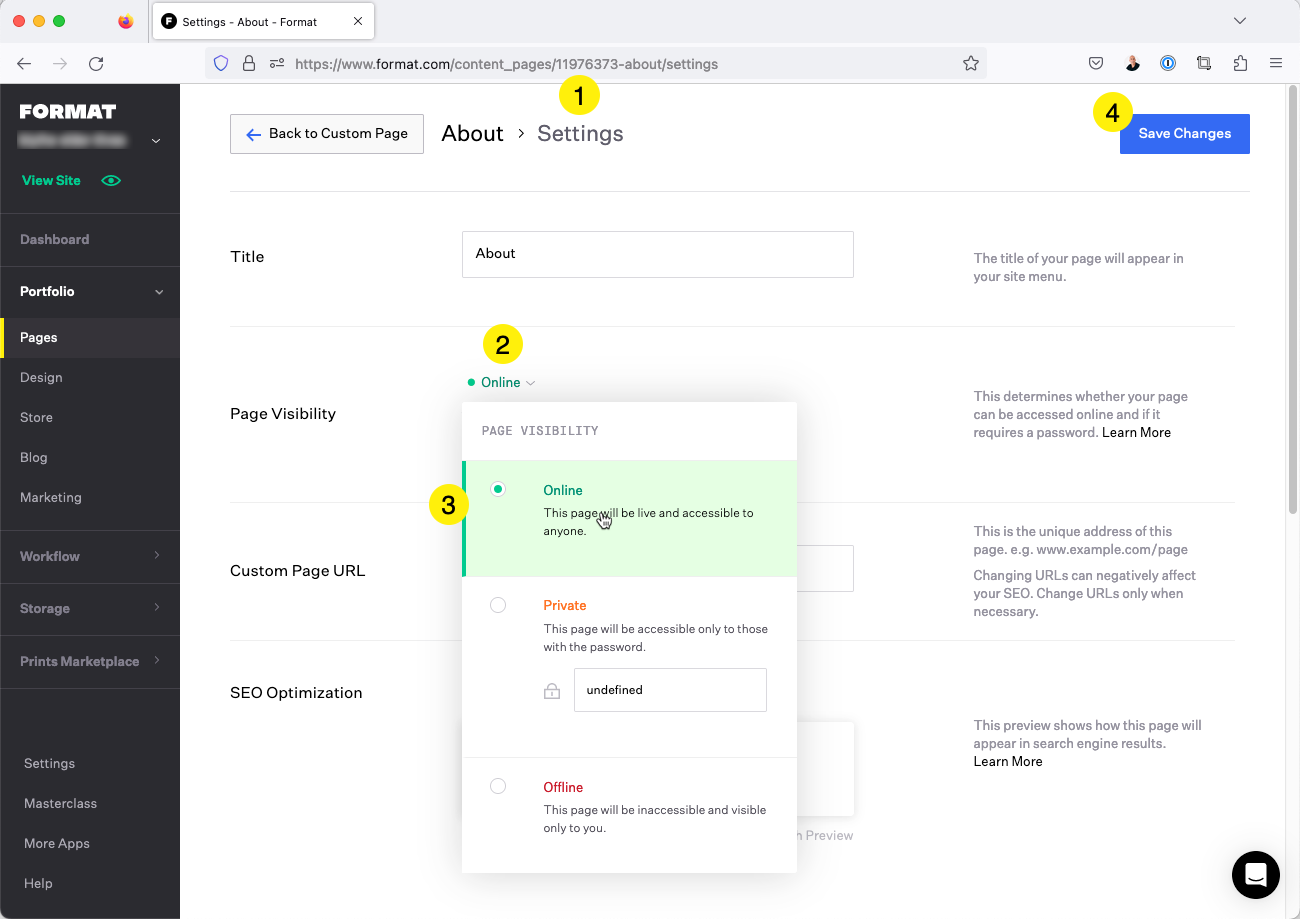
Task: Click Learn More link for SEO Optimization
Action: (x=1008, y=761)
